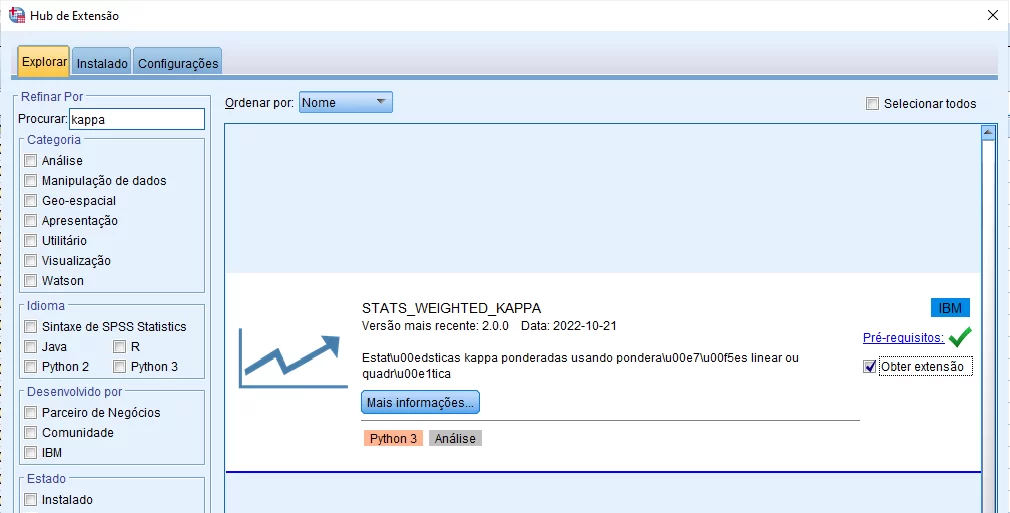Enable the Selecionar todos checkbox
Viewport: 1010px width, 513px height.
(872, 104)
